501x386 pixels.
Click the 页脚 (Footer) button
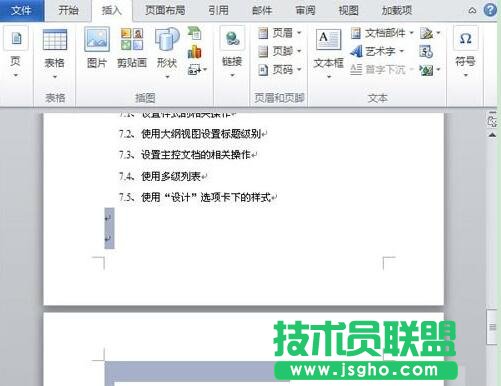(276, 51)
